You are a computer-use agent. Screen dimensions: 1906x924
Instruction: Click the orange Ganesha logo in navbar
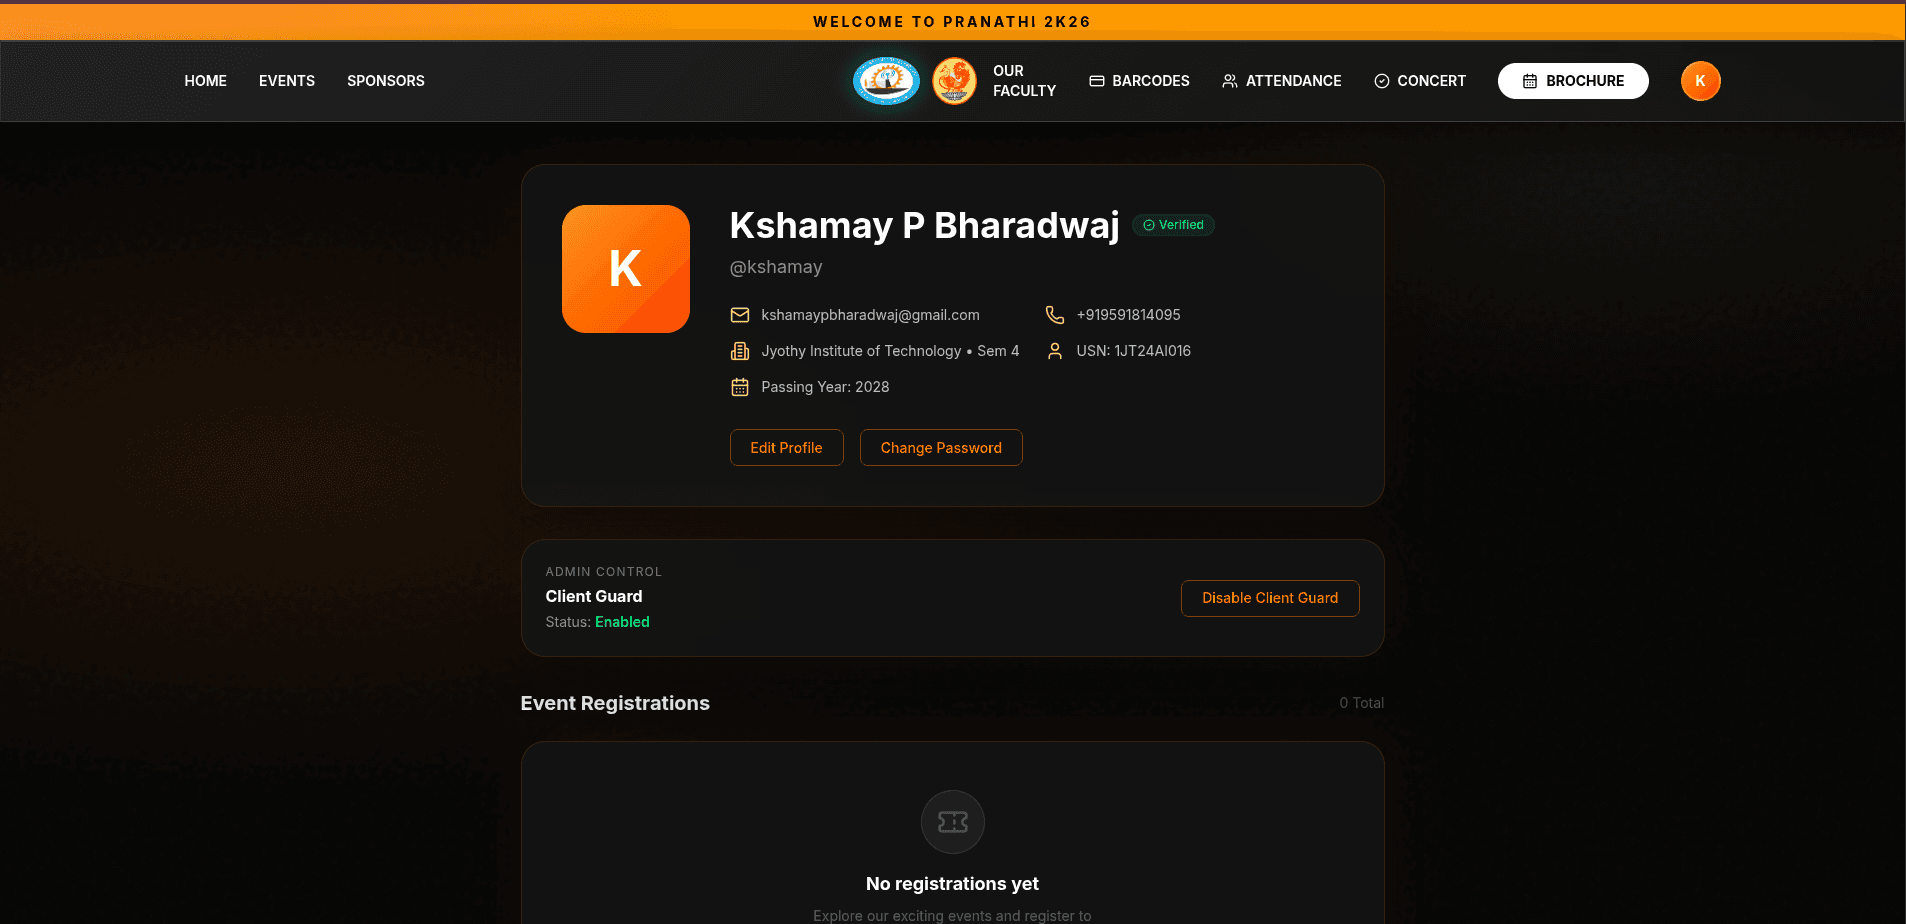[954, 81]
